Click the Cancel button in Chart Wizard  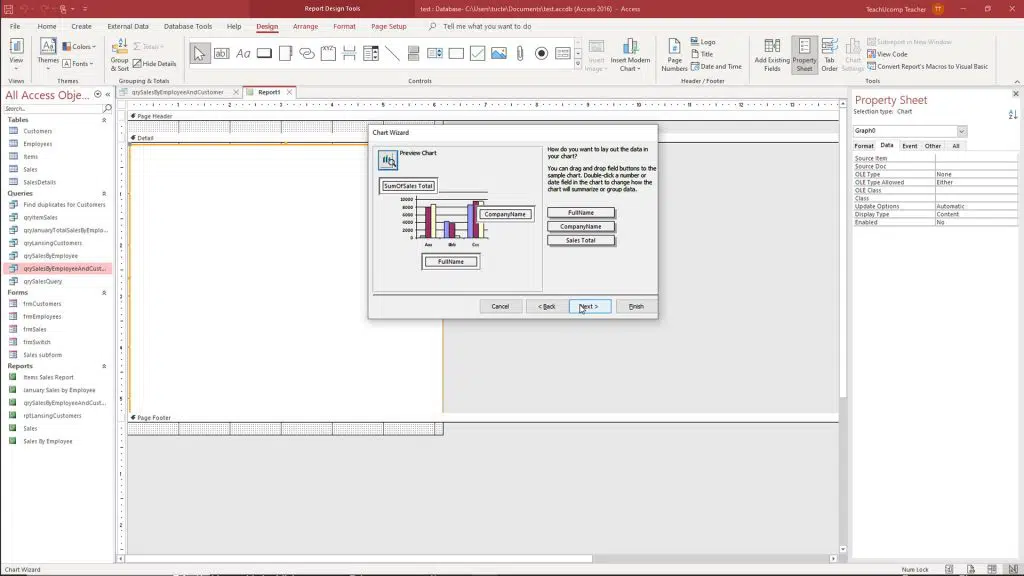[x=500, y=306]
